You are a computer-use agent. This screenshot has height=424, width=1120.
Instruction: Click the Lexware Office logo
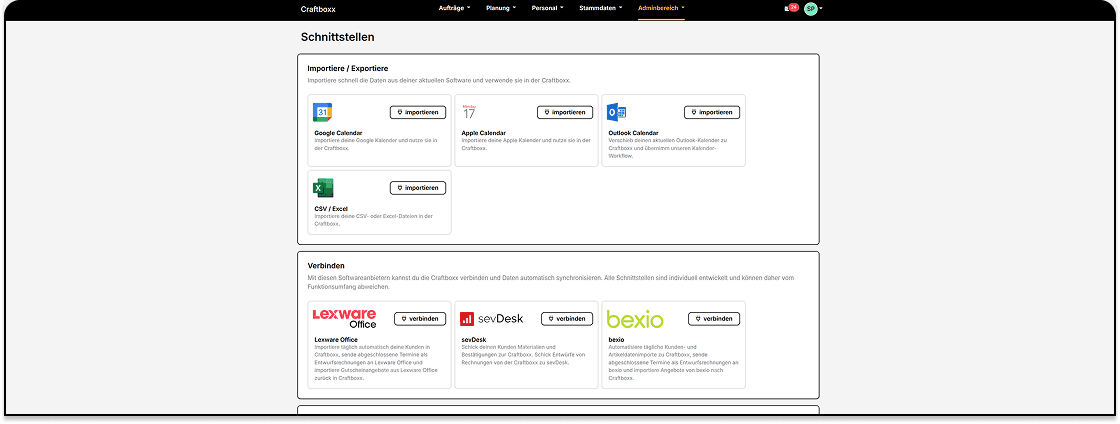pos(345,318)
